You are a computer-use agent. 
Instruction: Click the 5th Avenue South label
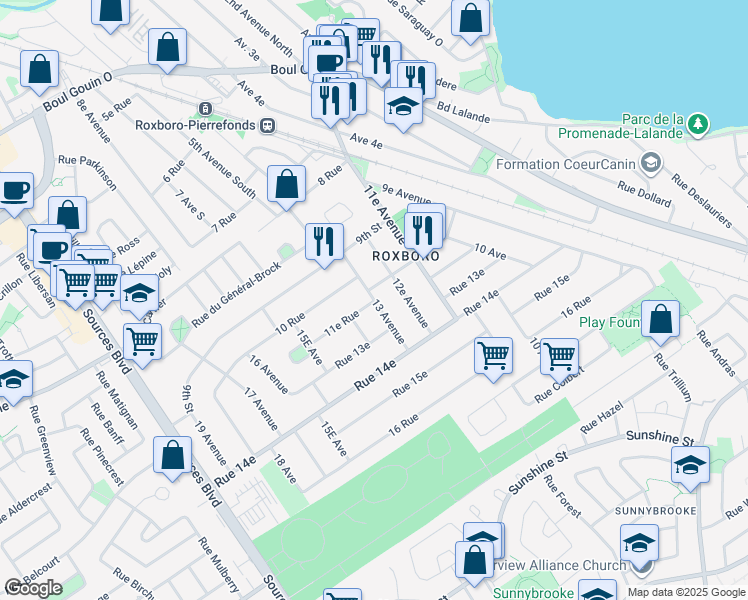[222, 168]
